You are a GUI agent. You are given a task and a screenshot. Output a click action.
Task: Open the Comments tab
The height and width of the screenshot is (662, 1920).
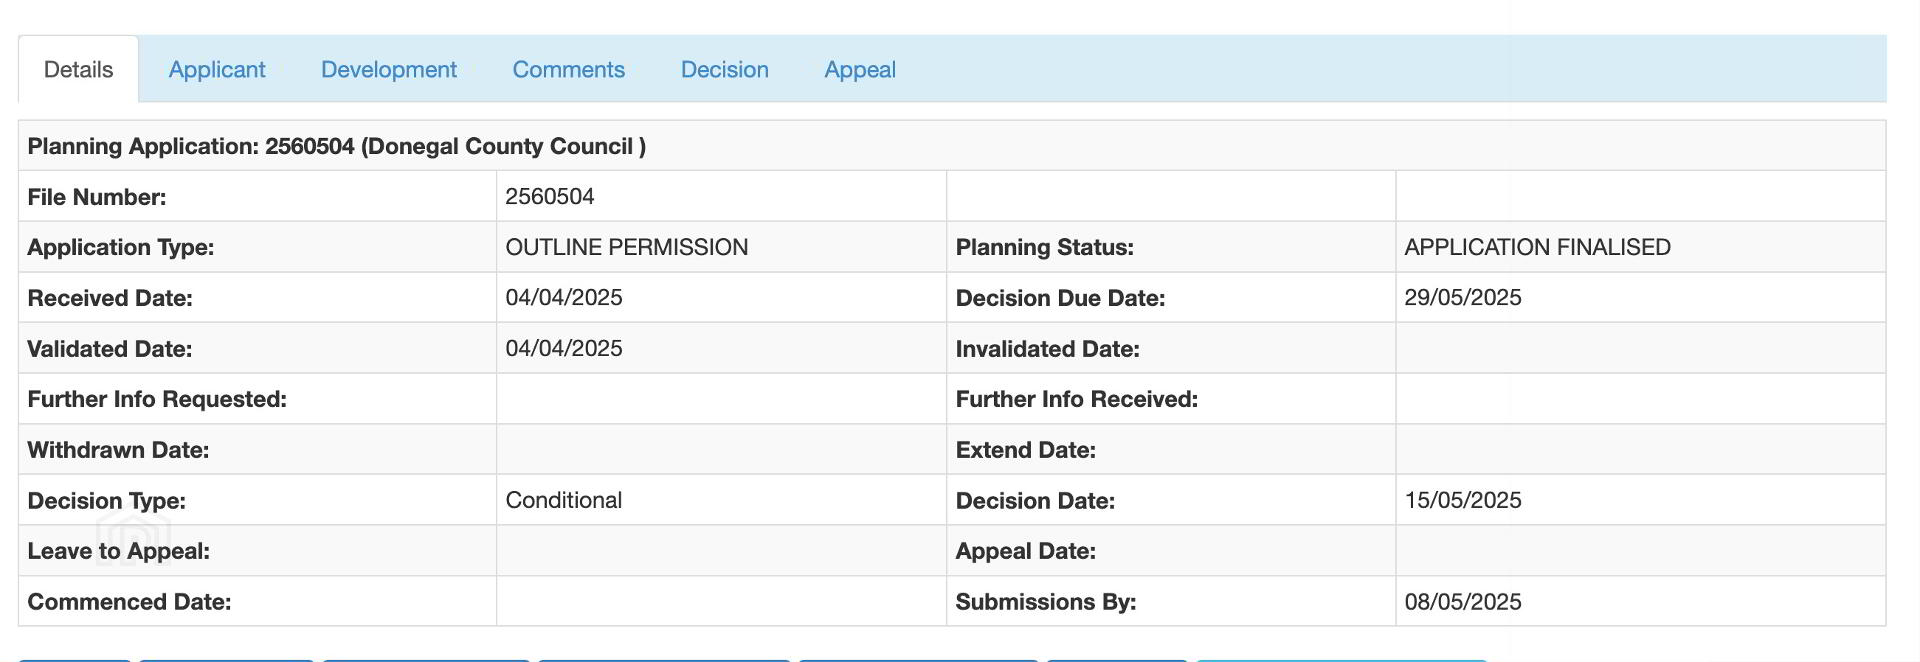click(x=569, y=70)
